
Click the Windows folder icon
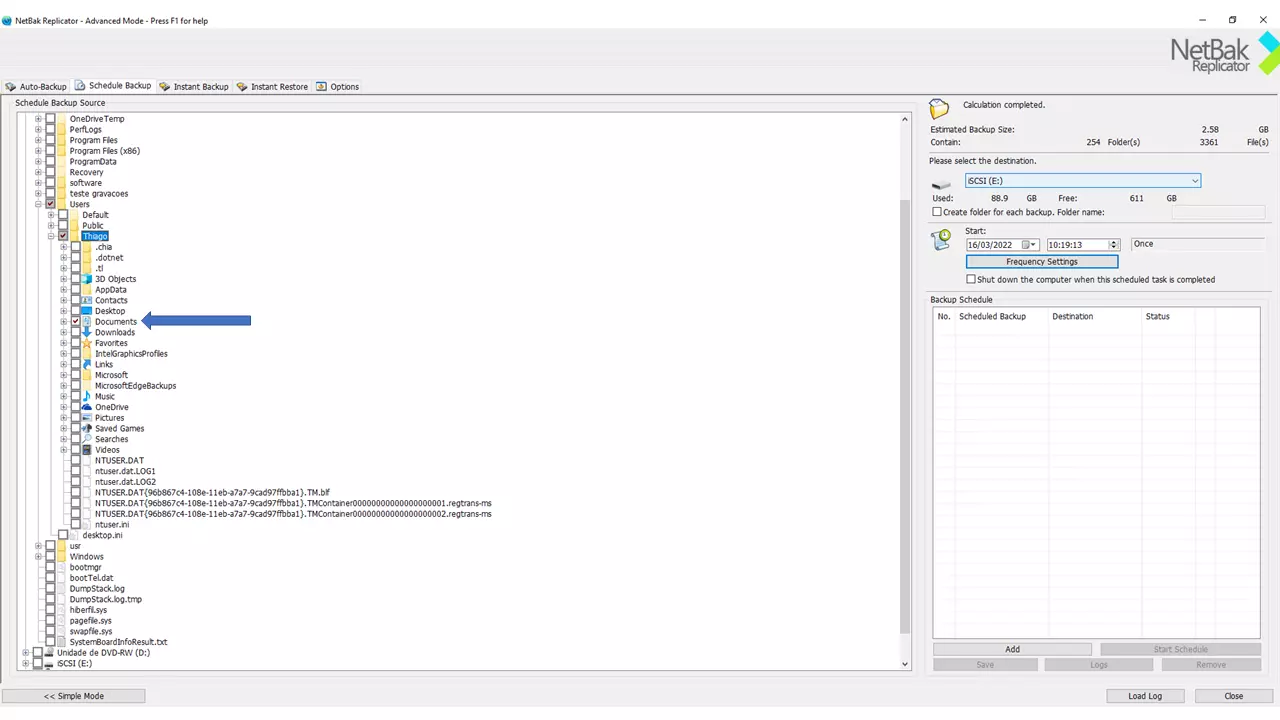[x=62, y=557]
